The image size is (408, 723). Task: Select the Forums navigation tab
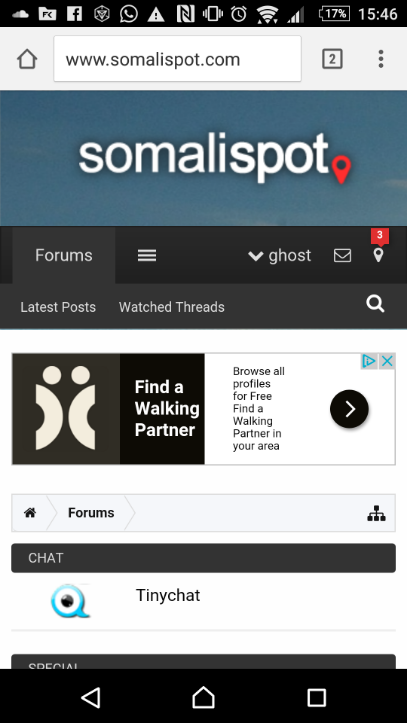coord(64,255)
